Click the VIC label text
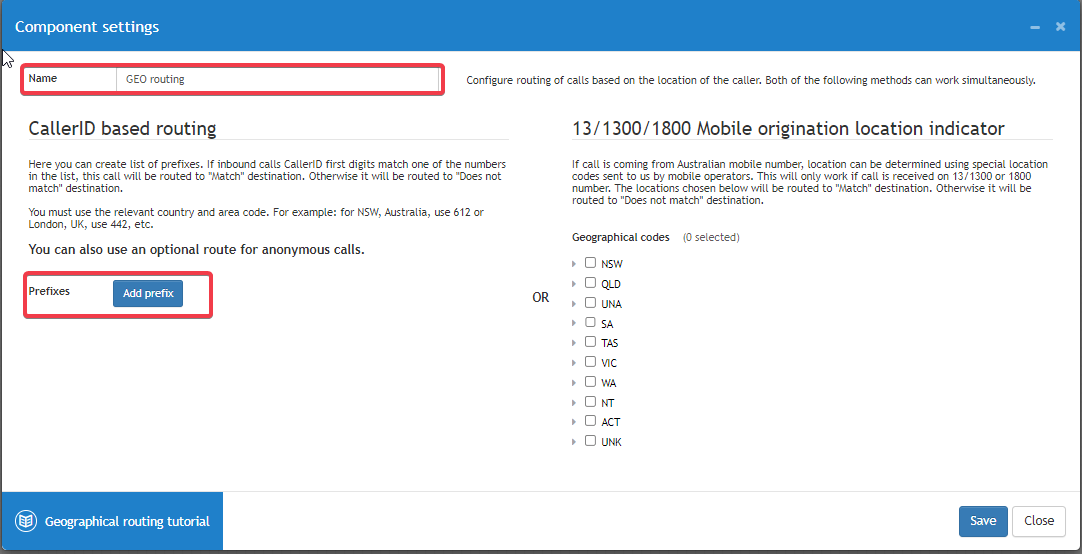1082x554 pixels. point(609,364)
